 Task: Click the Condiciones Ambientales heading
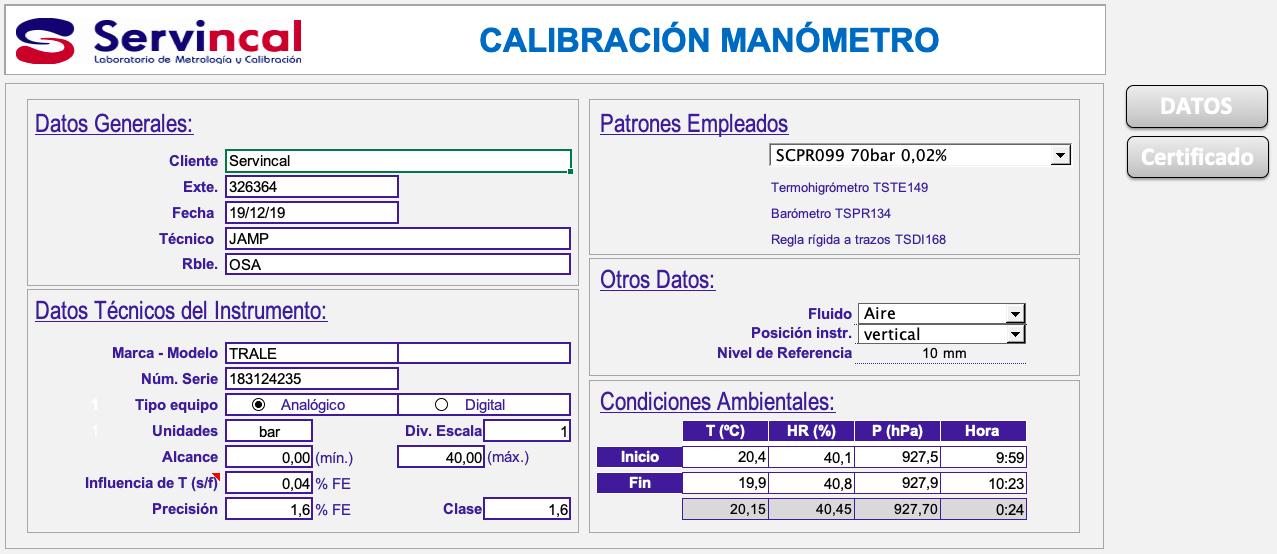(x=717, y=402)
